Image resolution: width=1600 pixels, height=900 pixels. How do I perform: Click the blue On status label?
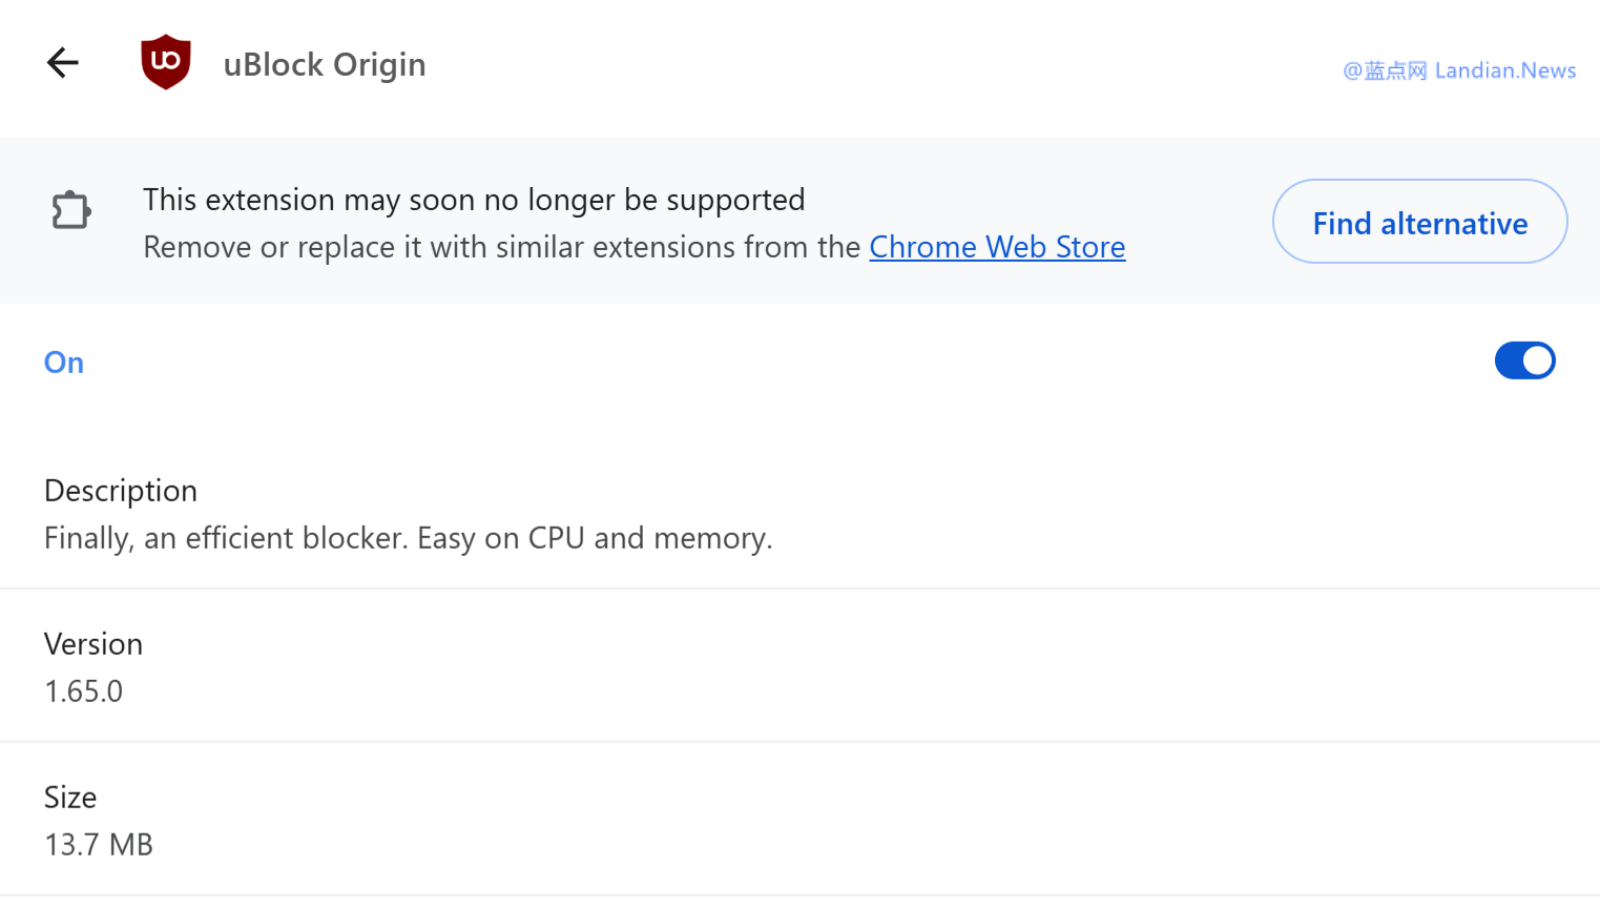64,362
